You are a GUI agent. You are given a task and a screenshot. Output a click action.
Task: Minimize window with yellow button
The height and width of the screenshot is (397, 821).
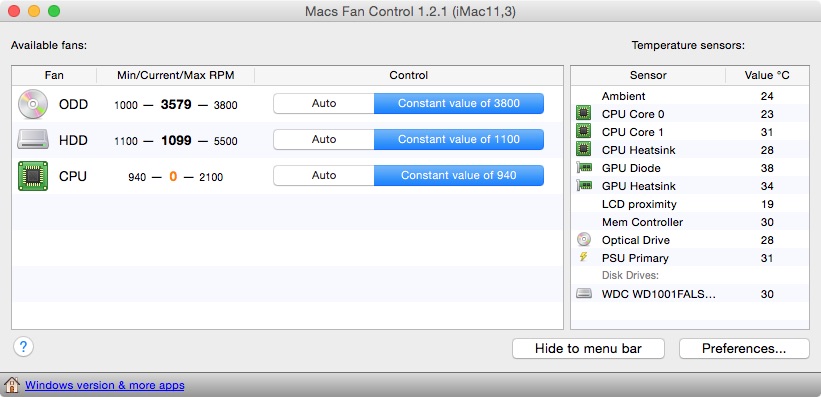pos(34,11)
